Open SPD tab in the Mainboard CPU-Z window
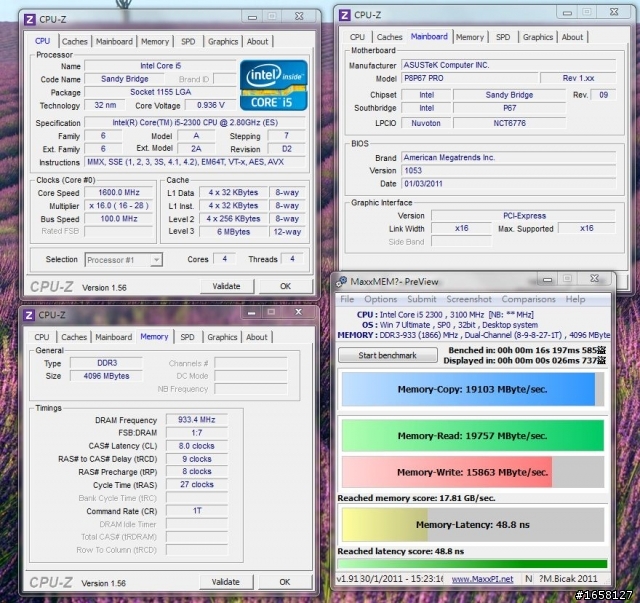This screenshot has height=603, width=640. (503, 37)
